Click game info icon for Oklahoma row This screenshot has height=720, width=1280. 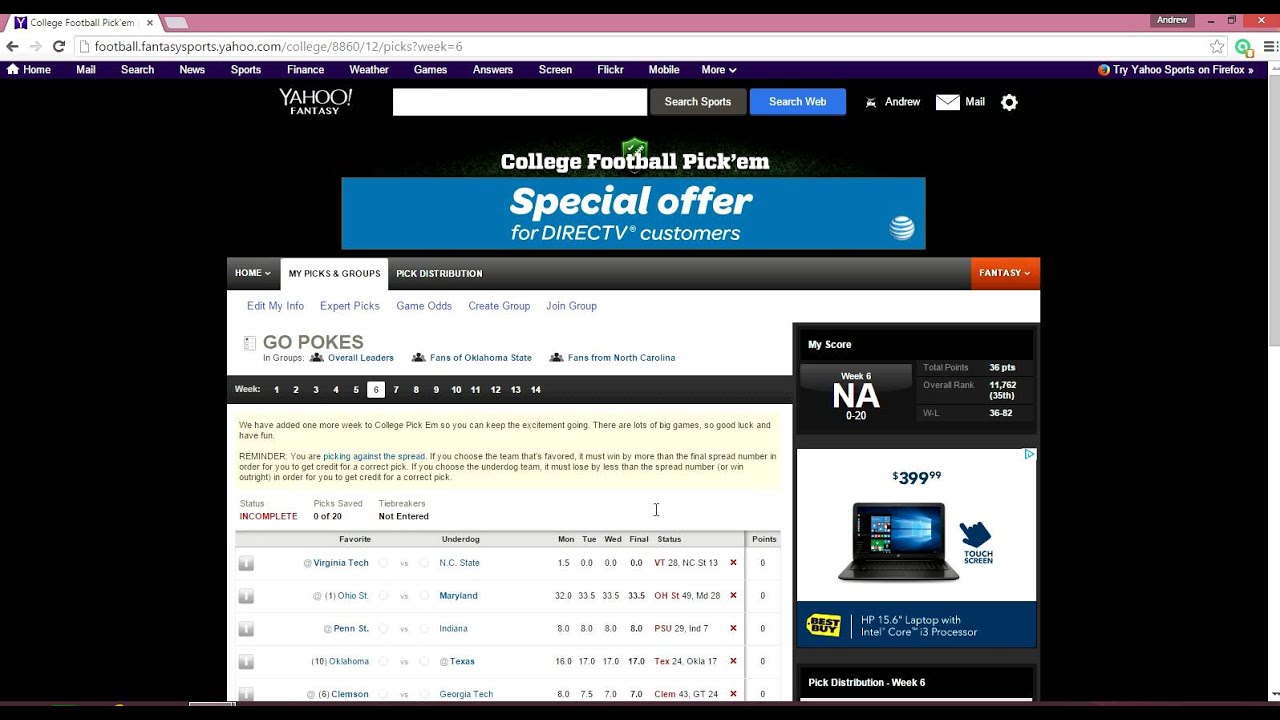pos(246,662)
